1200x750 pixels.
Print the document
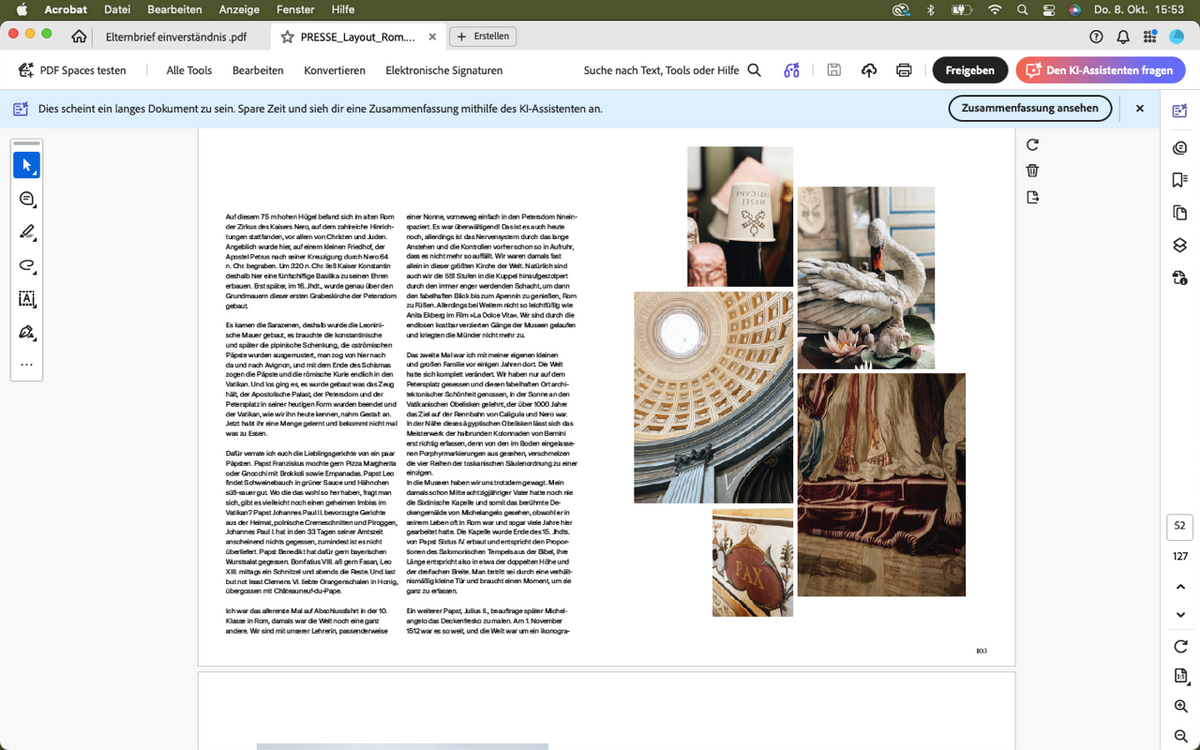click(x=904, y=70)
